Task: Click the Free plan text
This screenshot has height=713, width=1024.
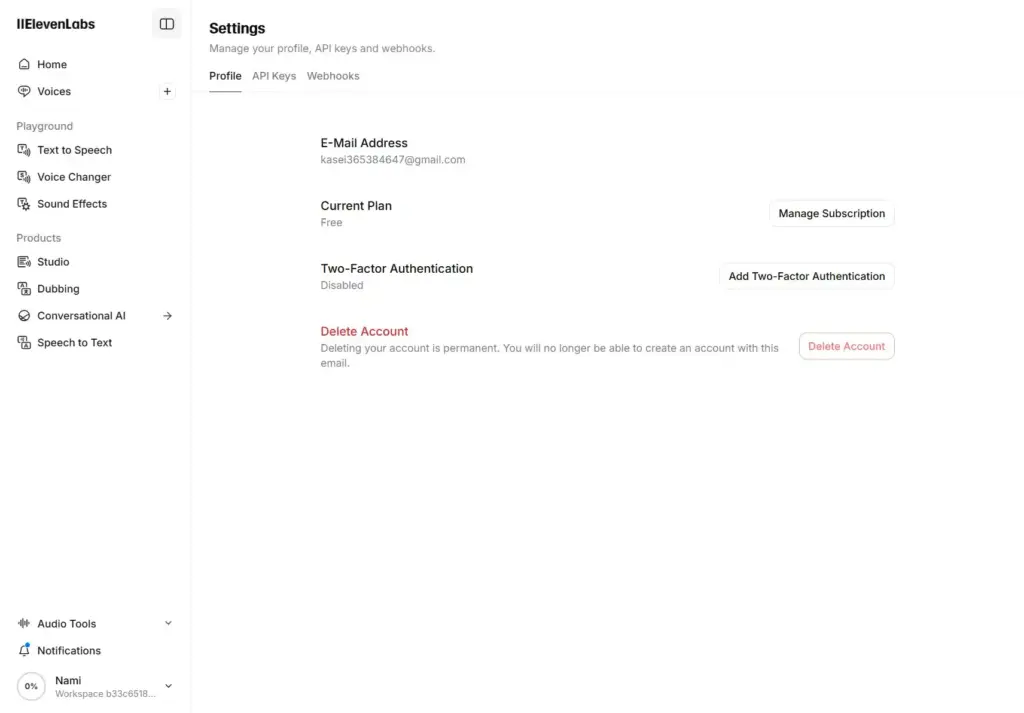Action: coord(331,223)
